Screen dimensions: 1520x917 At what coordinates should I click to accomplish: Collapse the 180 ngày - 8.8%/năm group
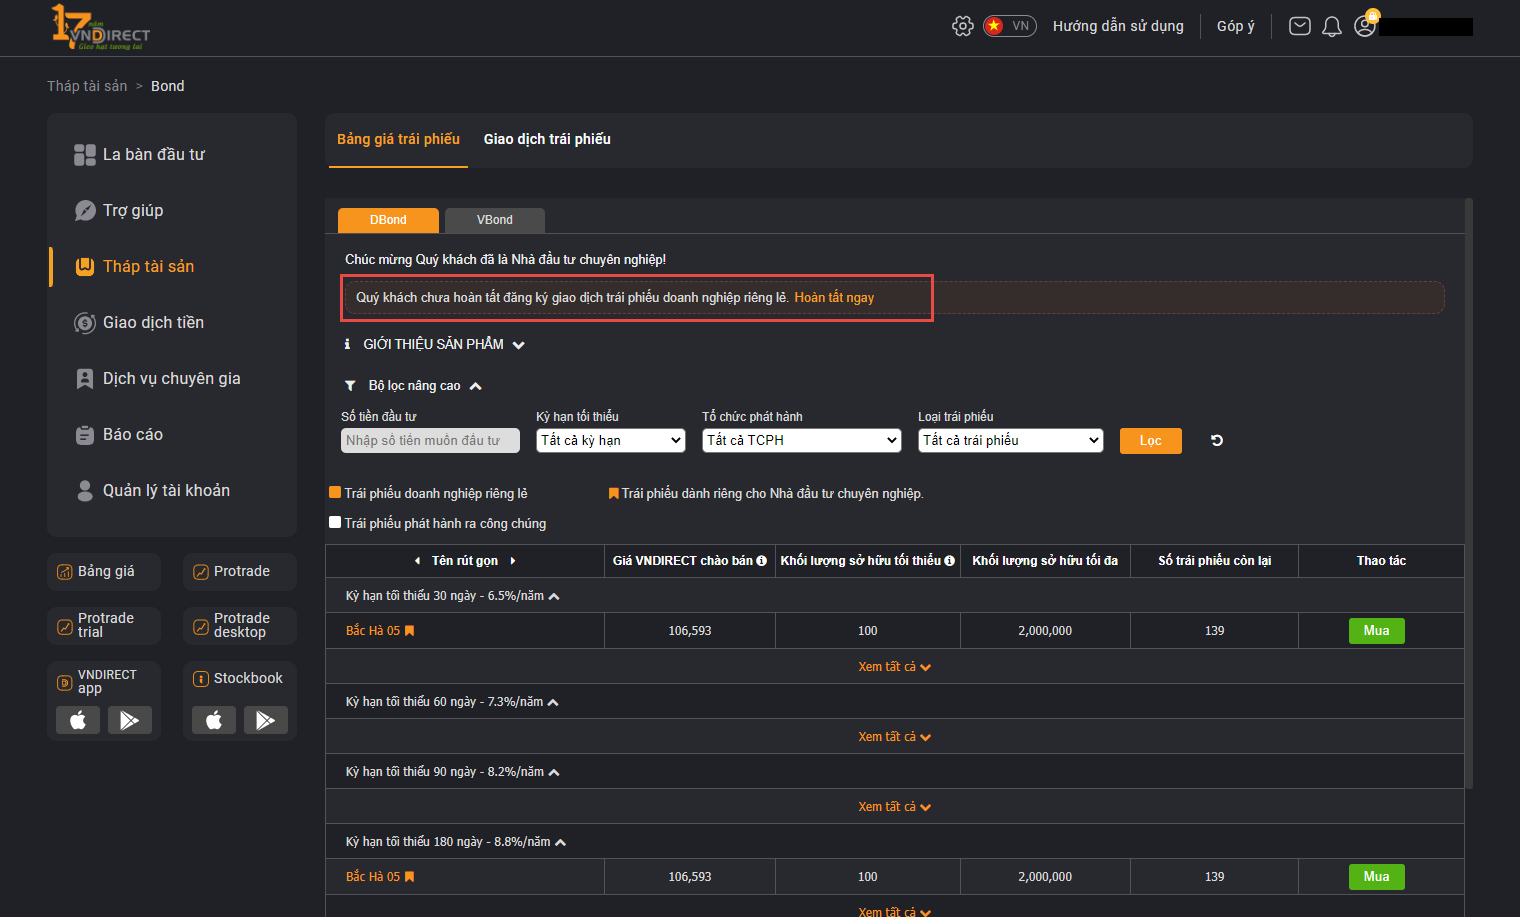point(560,842)
